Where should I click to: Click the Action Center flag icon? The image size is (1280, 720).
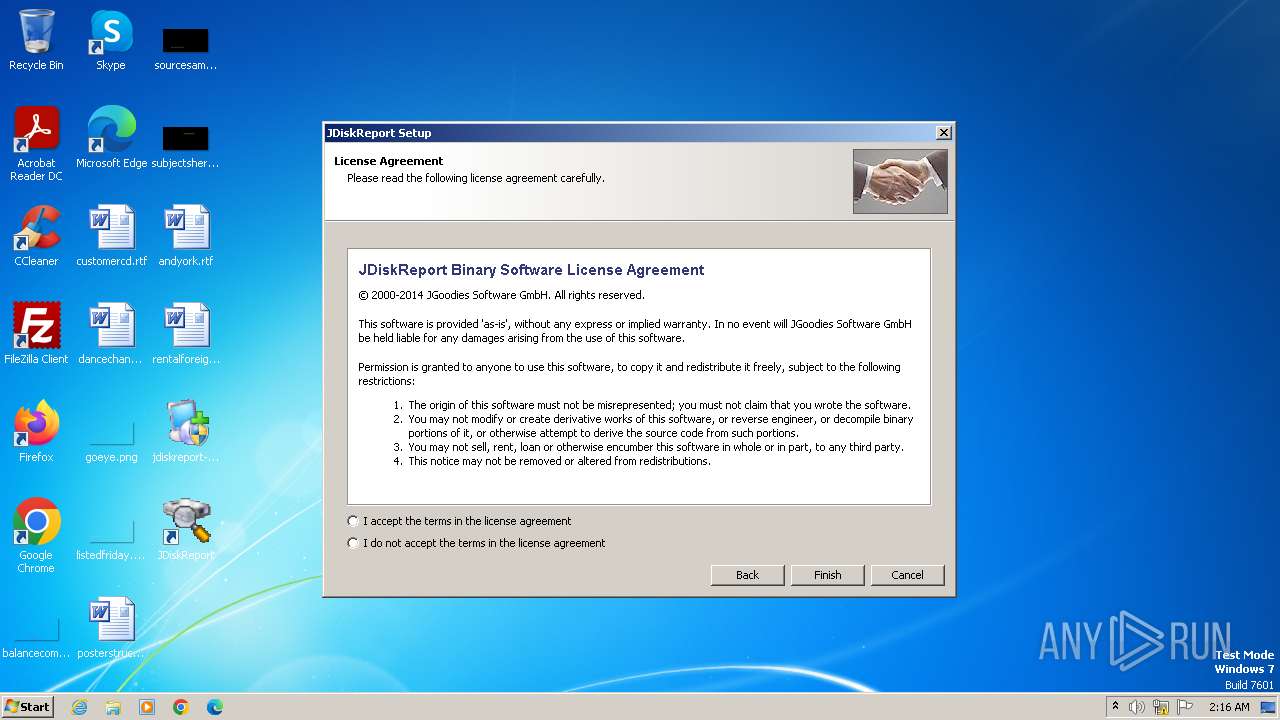[1186, 707]
